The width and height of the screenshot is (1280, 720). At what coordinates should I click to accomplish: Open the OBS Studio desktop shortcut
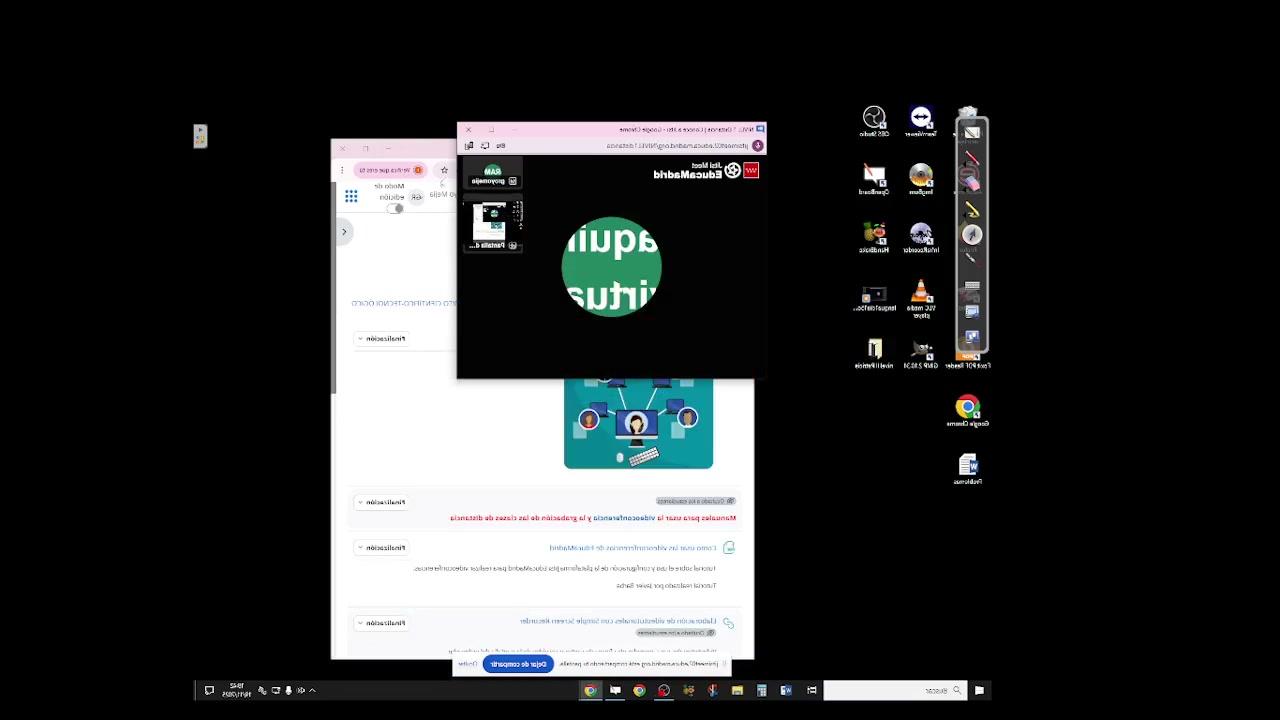[x=874, y=121]
